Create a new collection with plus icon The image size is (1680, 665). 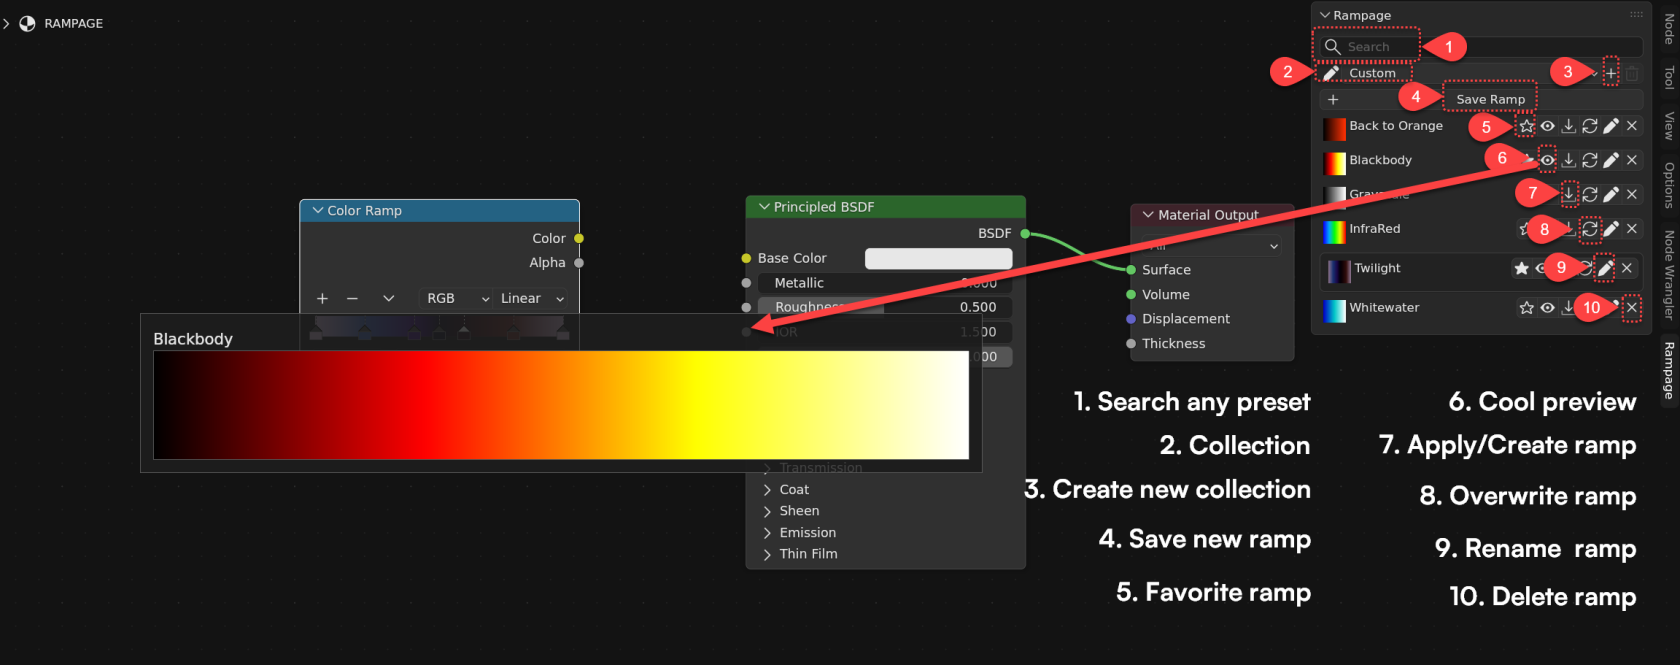coord(1610,73)
